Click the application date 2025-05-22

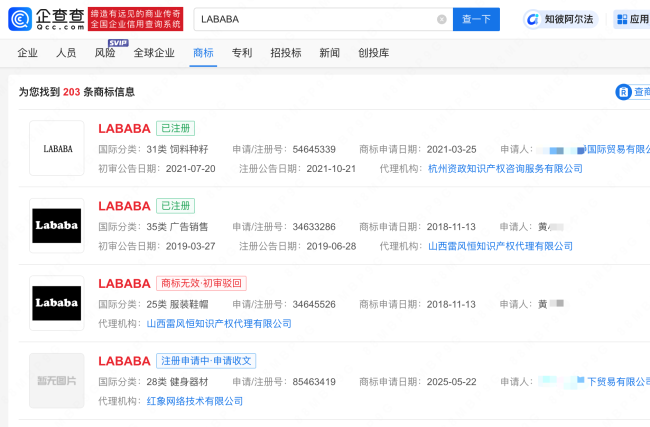pyautogui.click(x=451, y=382)
